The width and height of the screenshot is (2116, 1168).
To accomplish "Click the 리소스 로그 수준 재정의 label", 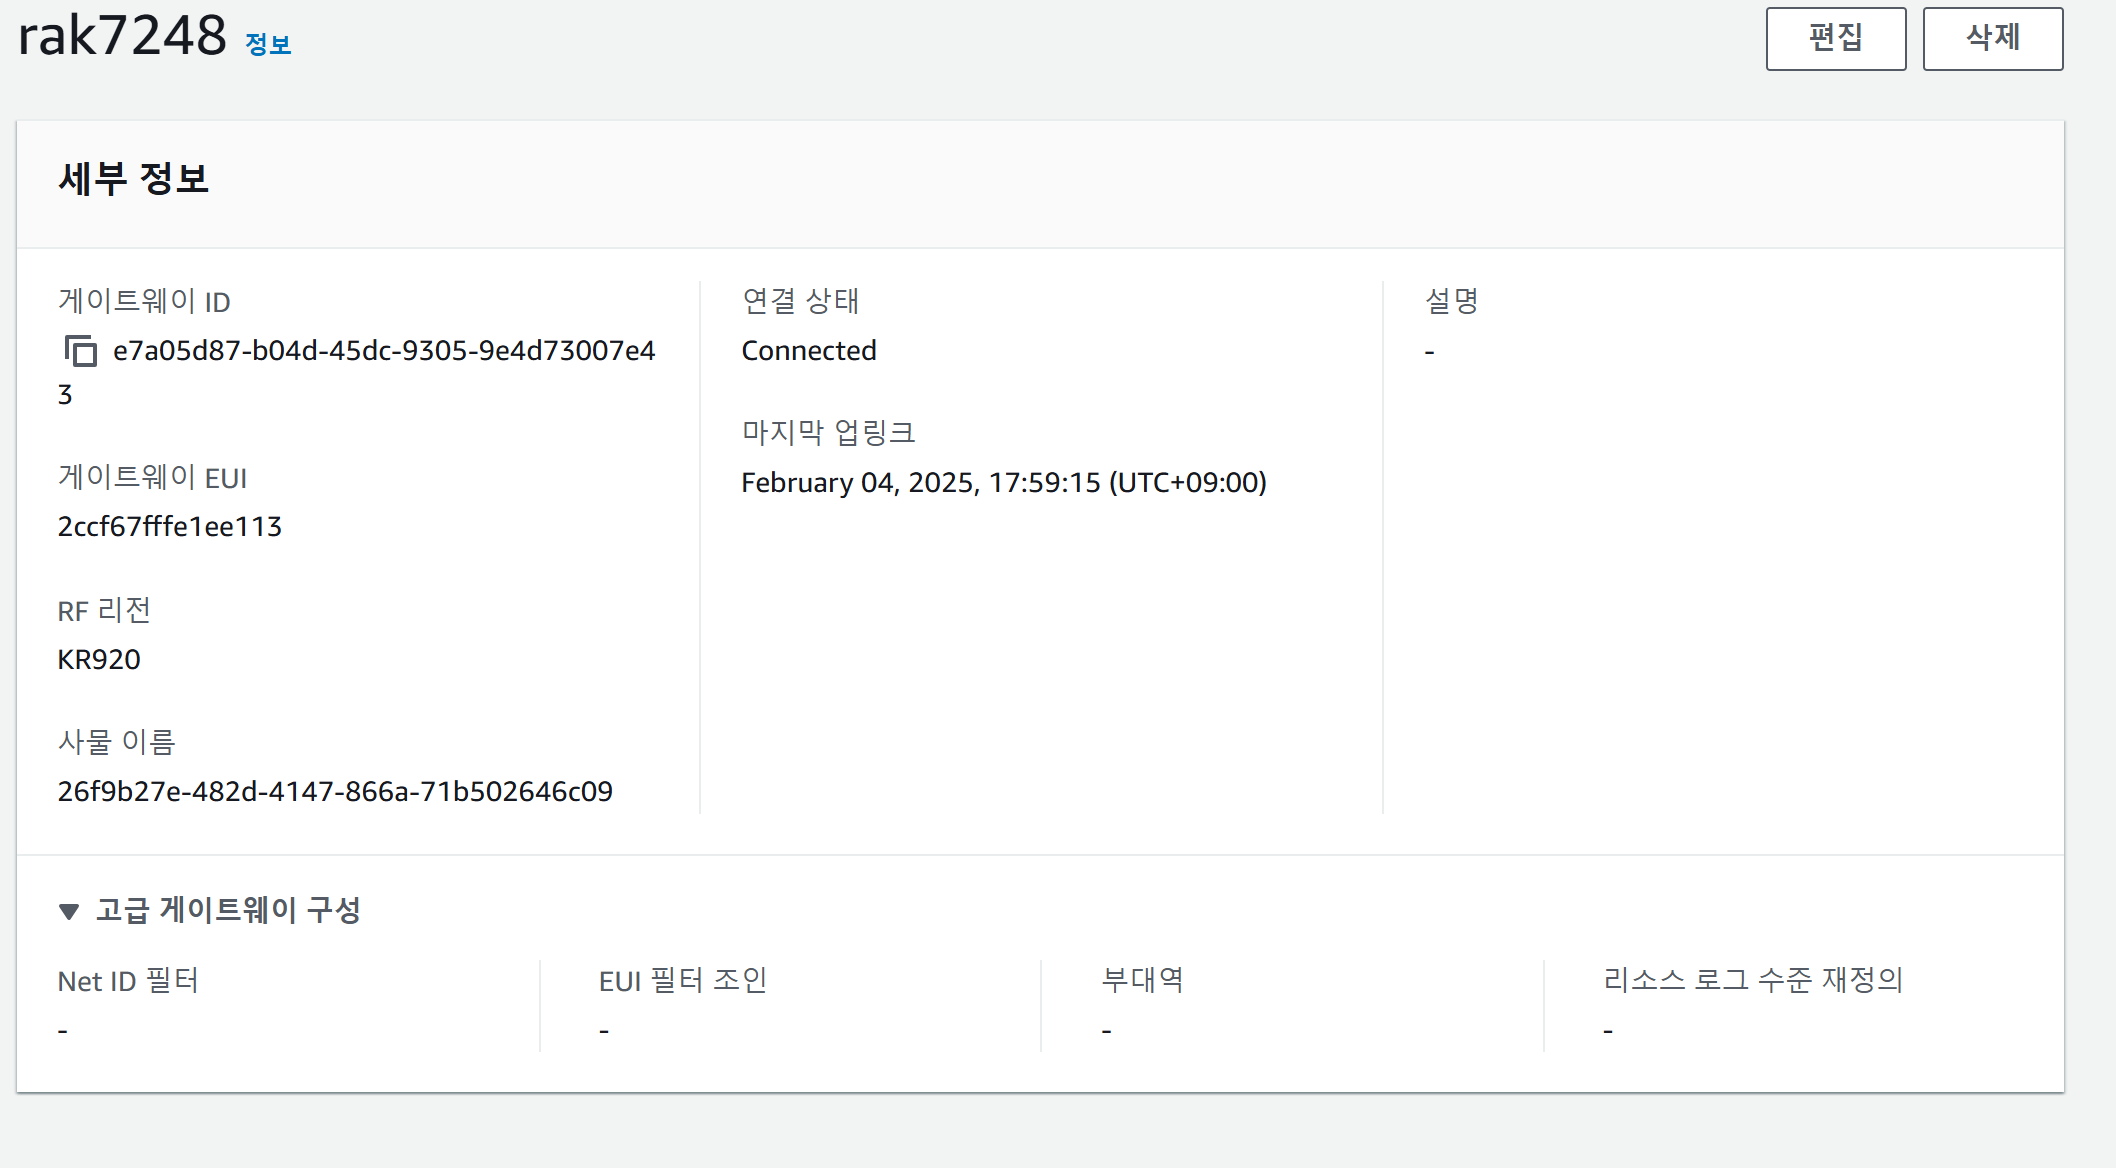I will pyautogui.click(x=1753, y=980).
